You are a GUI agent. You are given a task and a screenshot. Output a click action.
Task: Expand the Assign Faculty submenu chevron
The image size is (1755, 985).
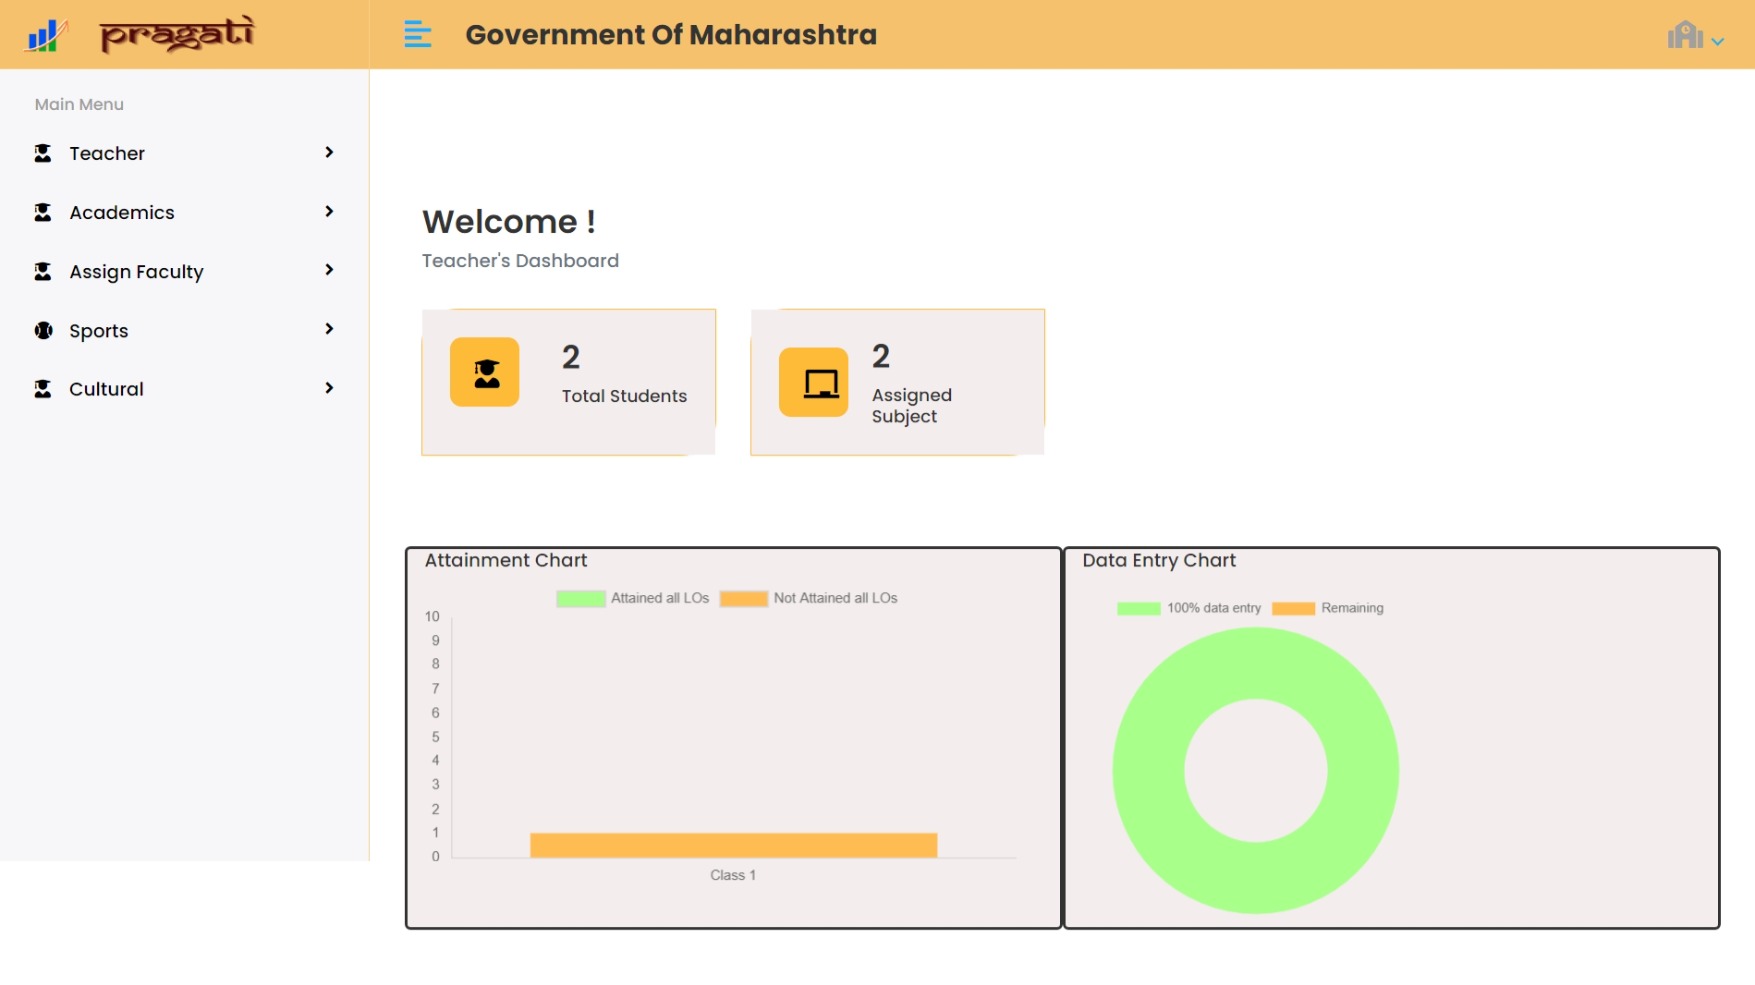pyautogui.click(x=329, y=270)
